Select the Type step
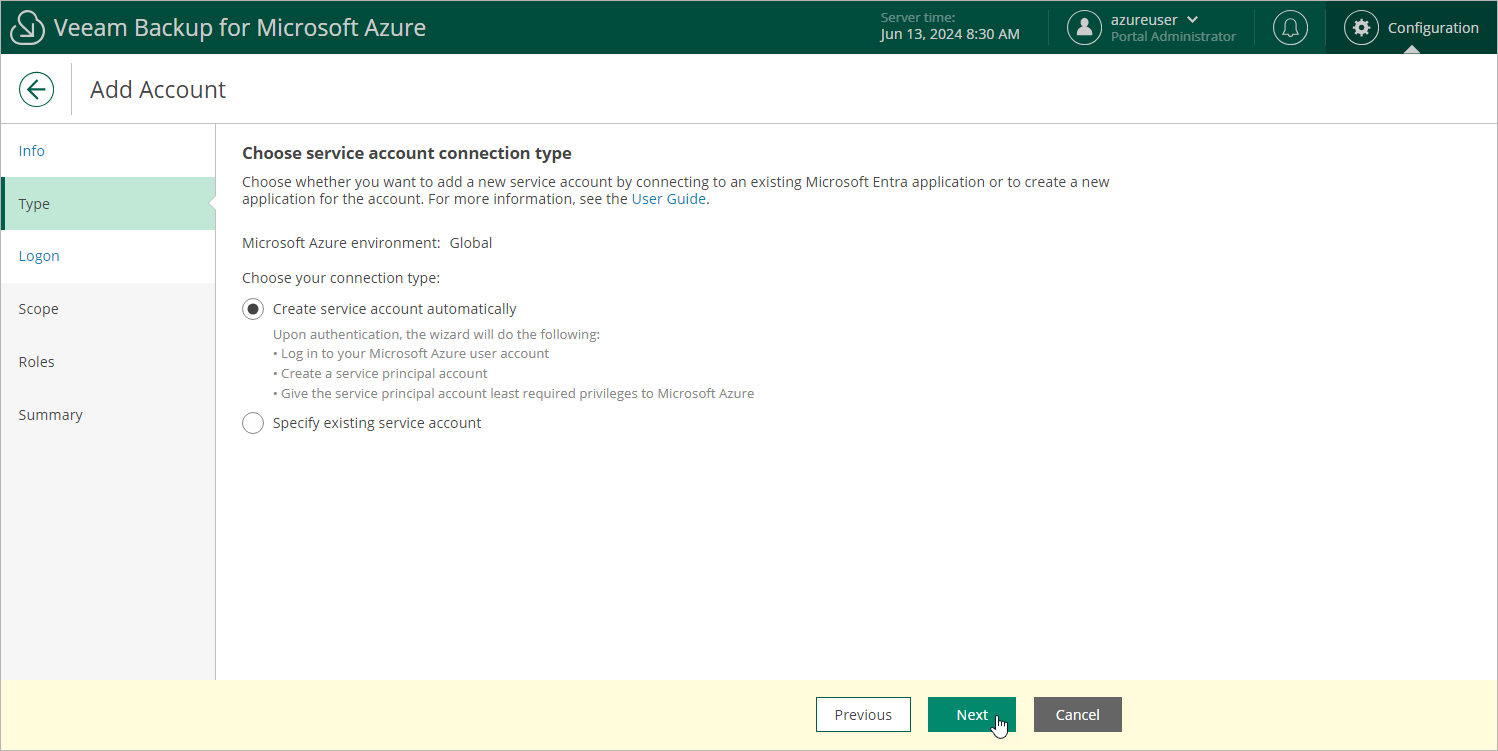This screenshot has width=1498, height=751. coord(34,204)
